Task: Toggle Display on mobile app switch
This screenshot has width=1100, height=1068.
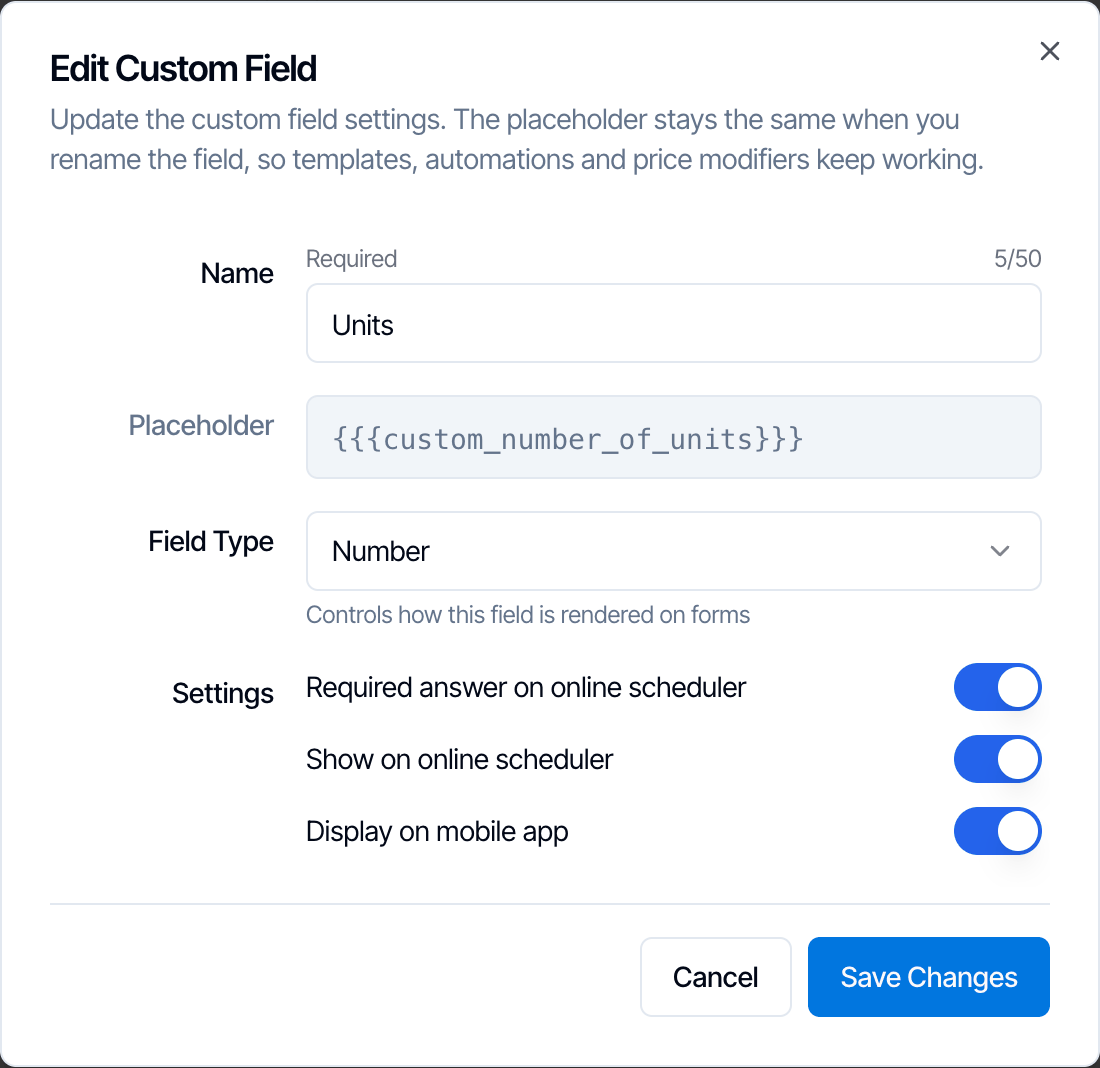Action: tap(997, 831)
